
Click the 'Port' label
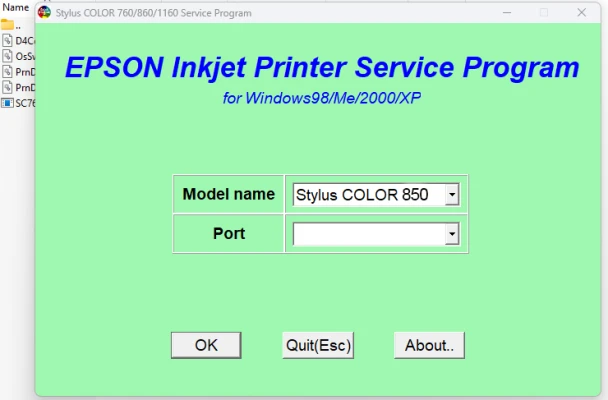229,233
